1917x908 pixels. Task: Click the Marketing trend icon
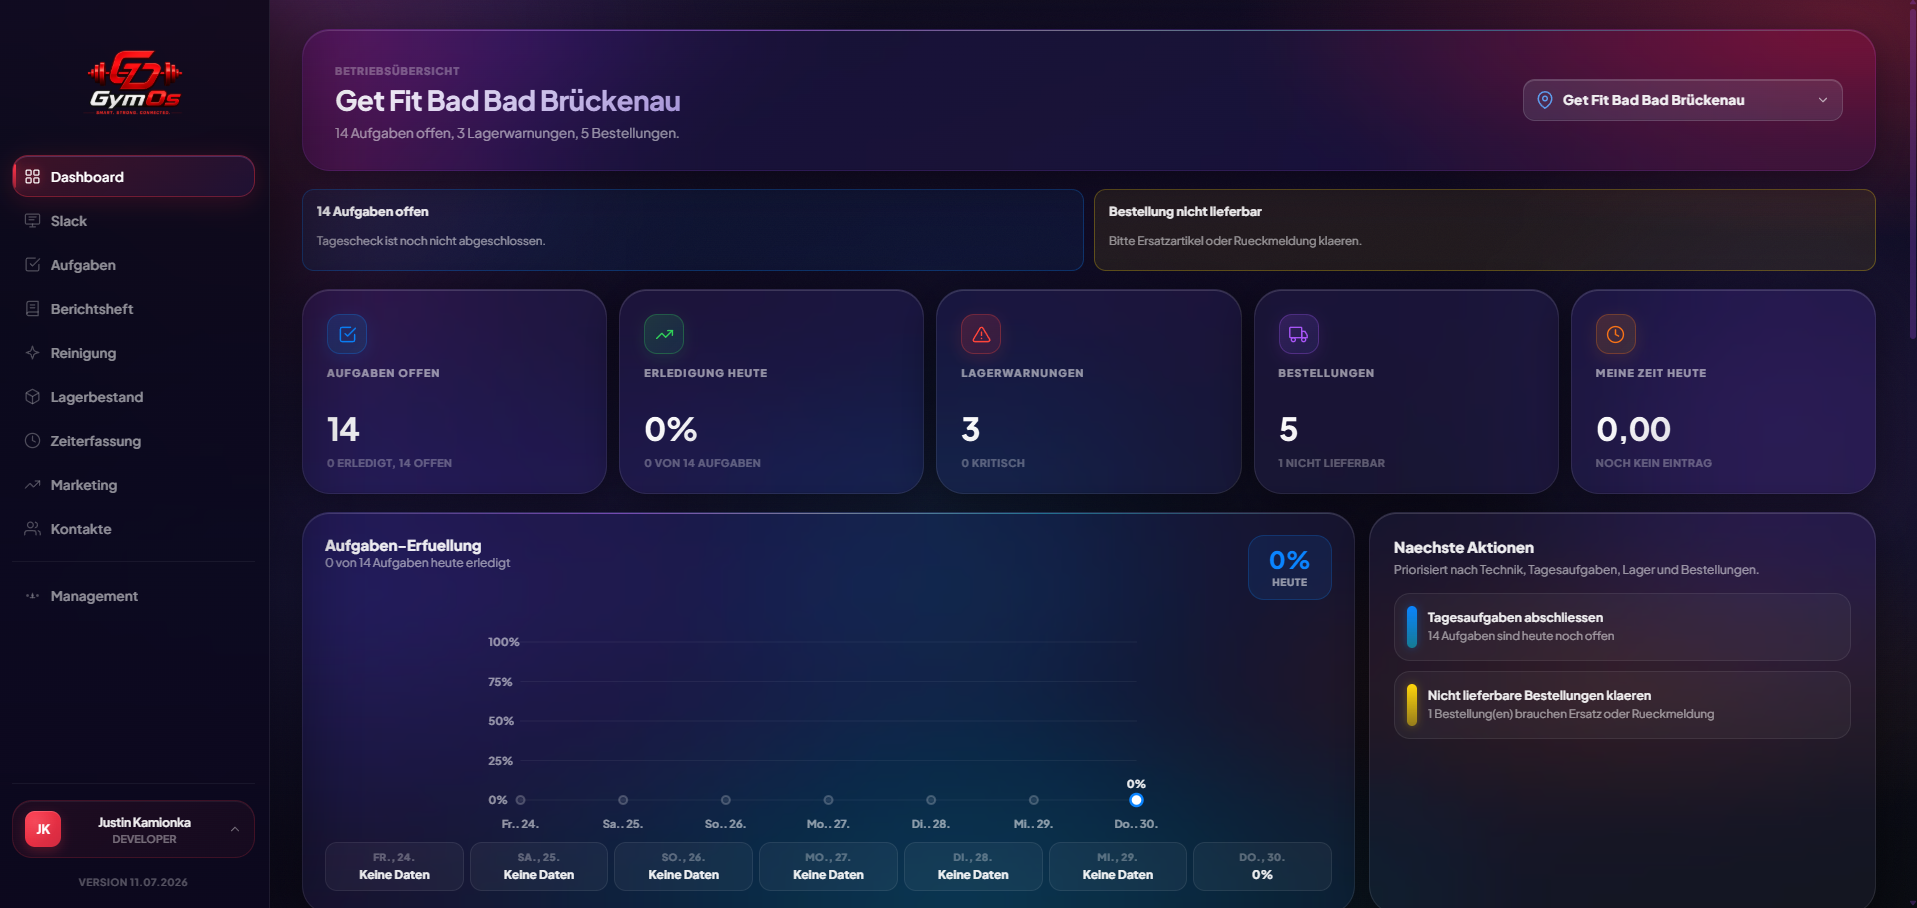click(x=32, y=485)
